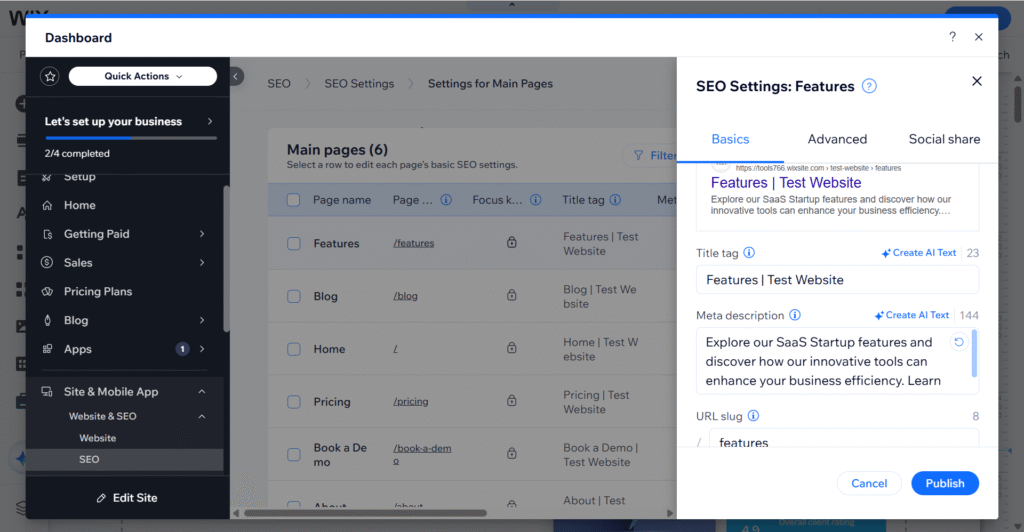The height and width of the screenshot is (532, 1024).
Task: Click the Apps grid icon
Action: (x=47, y=349)
